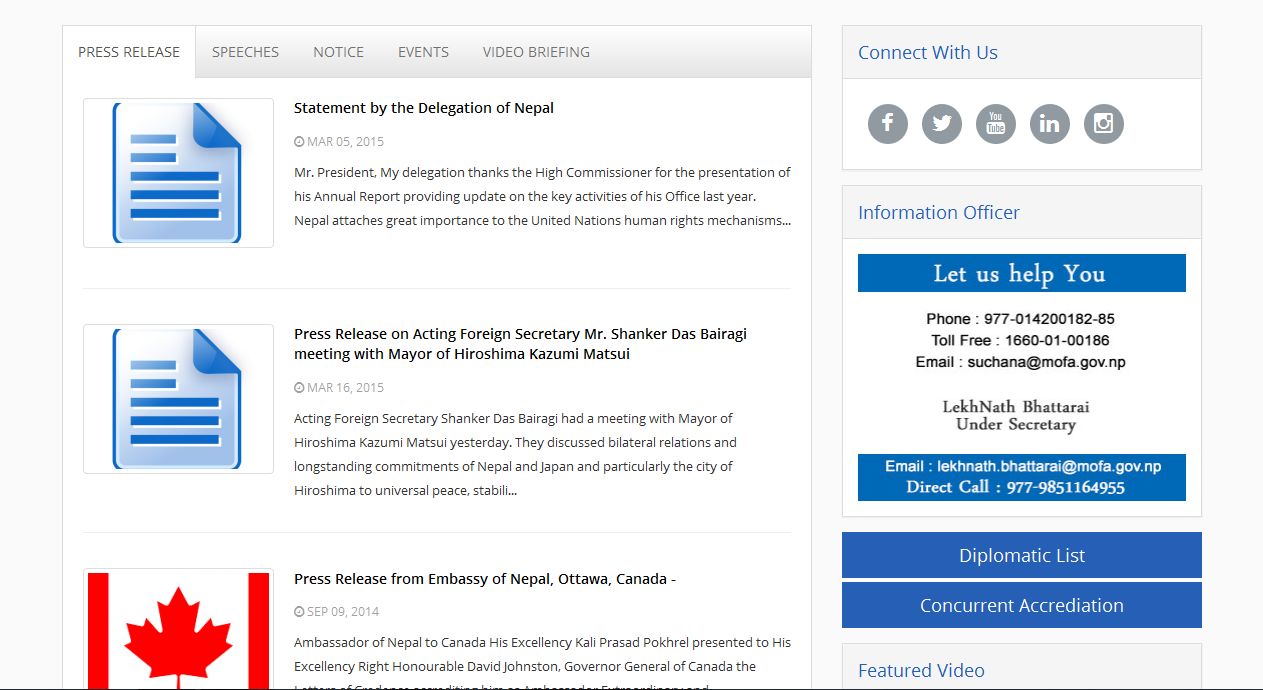Image resolution: width=1263 pixels, height=690 pixels.
Task: Click the Concurrent Accrediation button
Action: click(x=1021, y=605)
